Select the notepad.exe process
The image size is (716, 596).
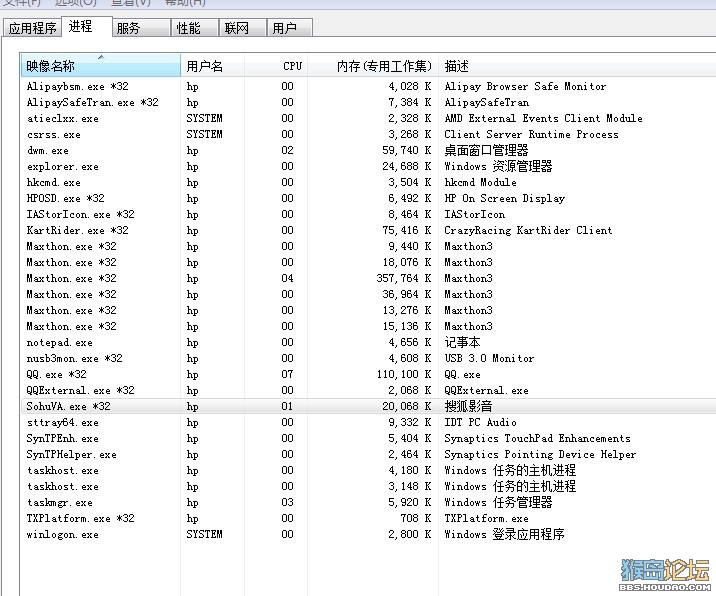point(368,342)
